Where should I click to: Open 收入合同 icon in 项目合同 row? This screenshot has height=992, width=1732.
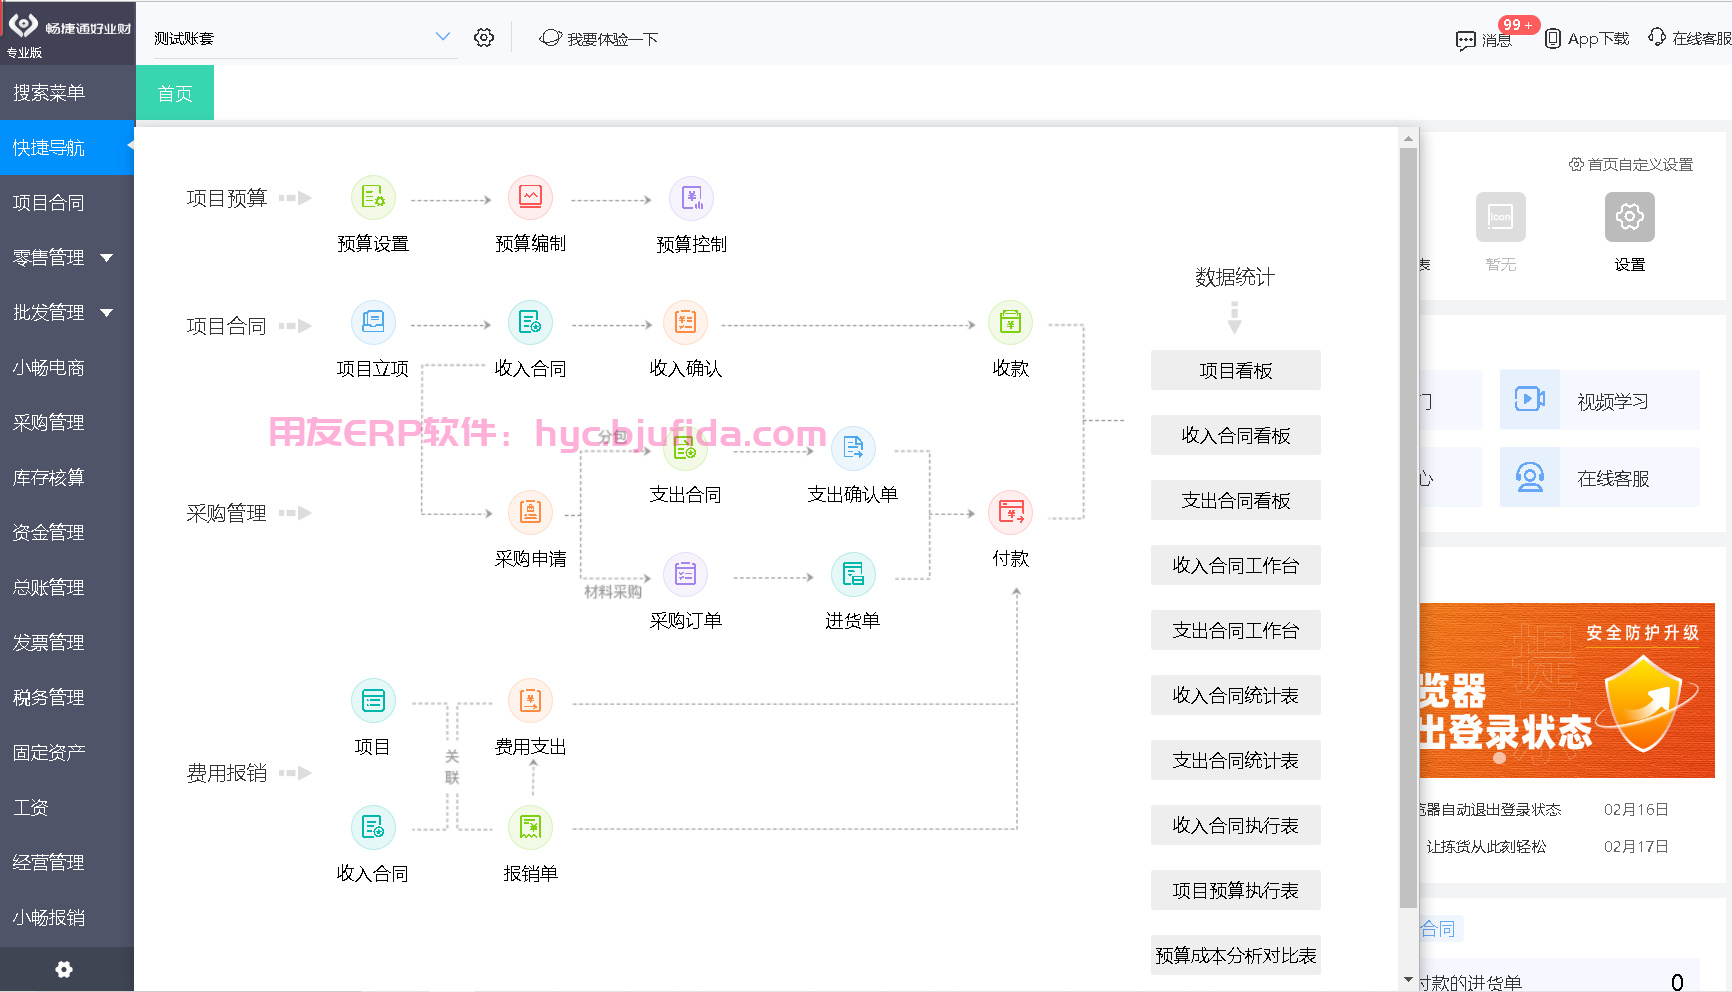[x=530, y=323]
